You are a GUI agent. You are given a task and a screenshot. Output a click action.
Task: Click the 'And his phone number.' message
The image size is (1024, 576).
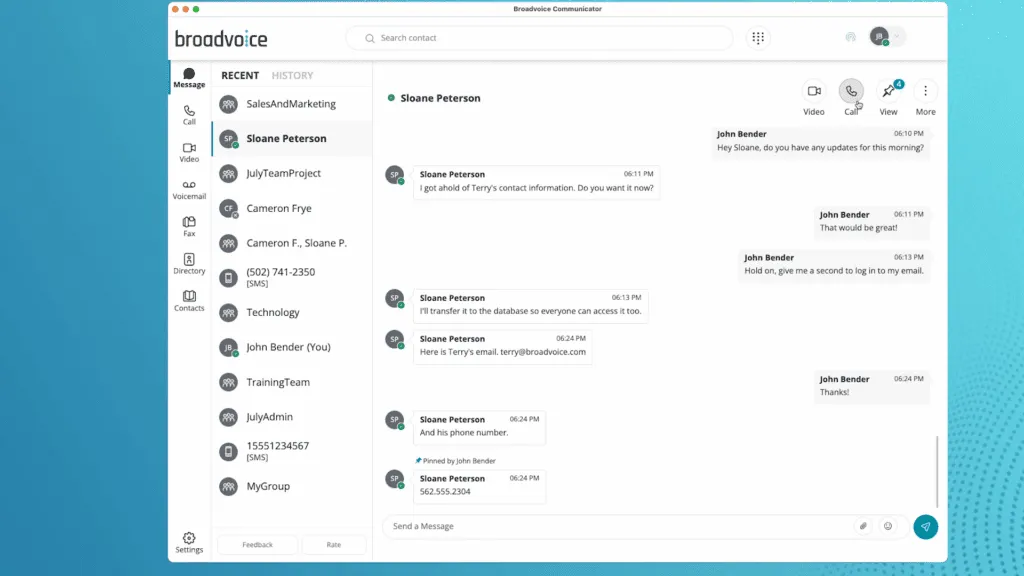tap(479, 427)
